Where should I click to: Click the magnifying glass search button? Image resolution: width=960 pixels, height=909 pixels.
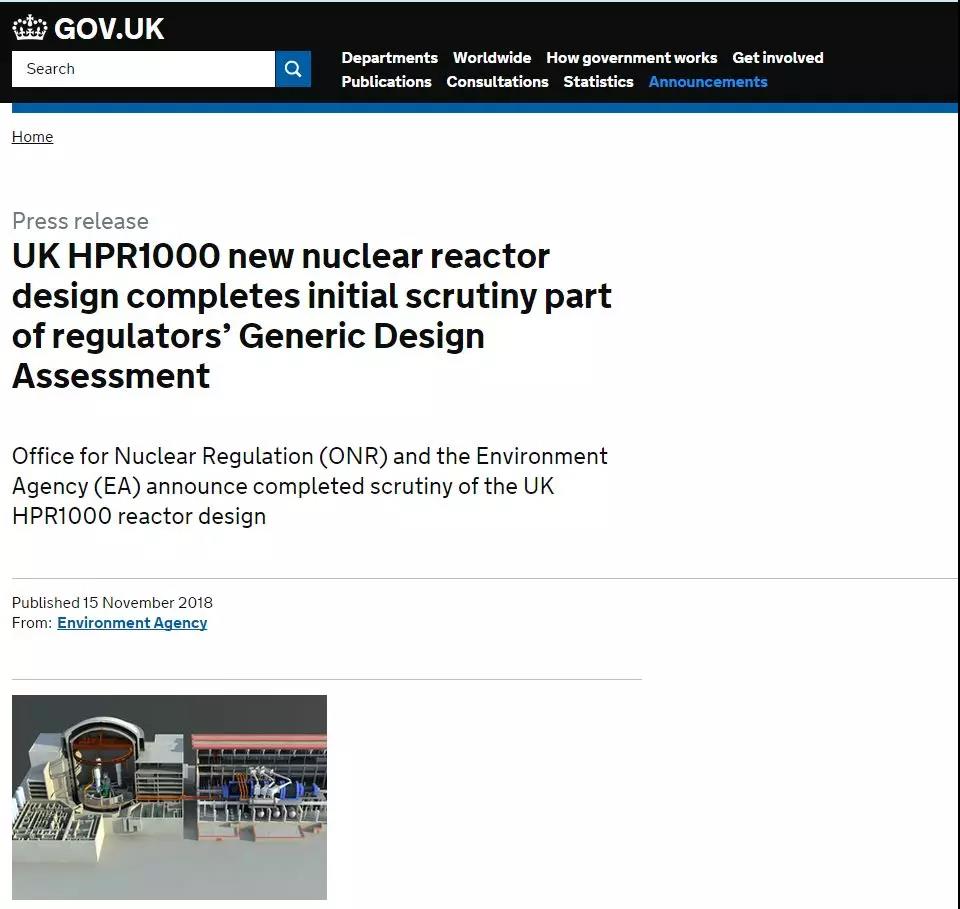pos(293,69)
